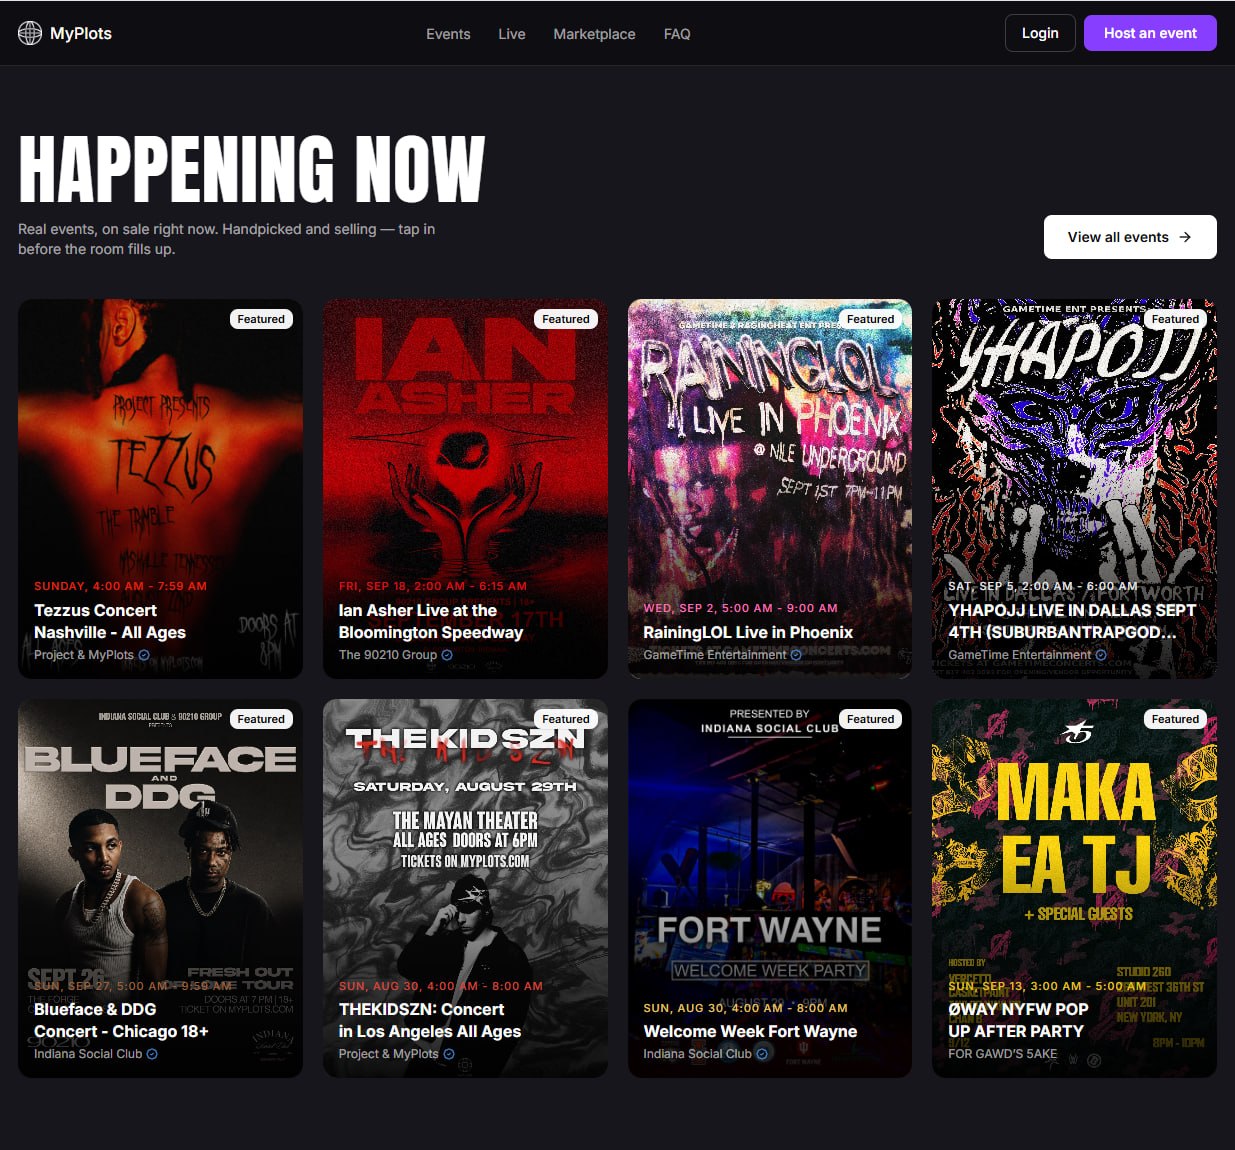Click date 'WED, SEP 2, 5:00 AM - 9:00 AM'

[x=741, y=608]
